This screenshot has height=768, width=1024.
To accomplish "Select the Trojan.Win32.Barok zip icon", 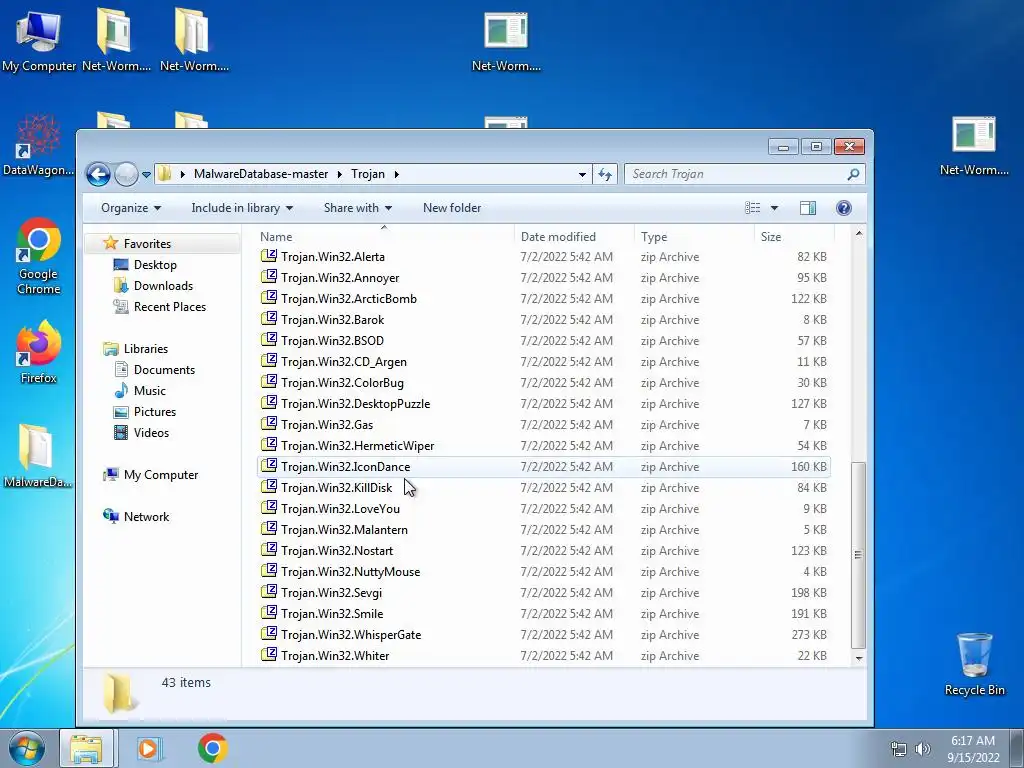I will [x=268, y=319].
